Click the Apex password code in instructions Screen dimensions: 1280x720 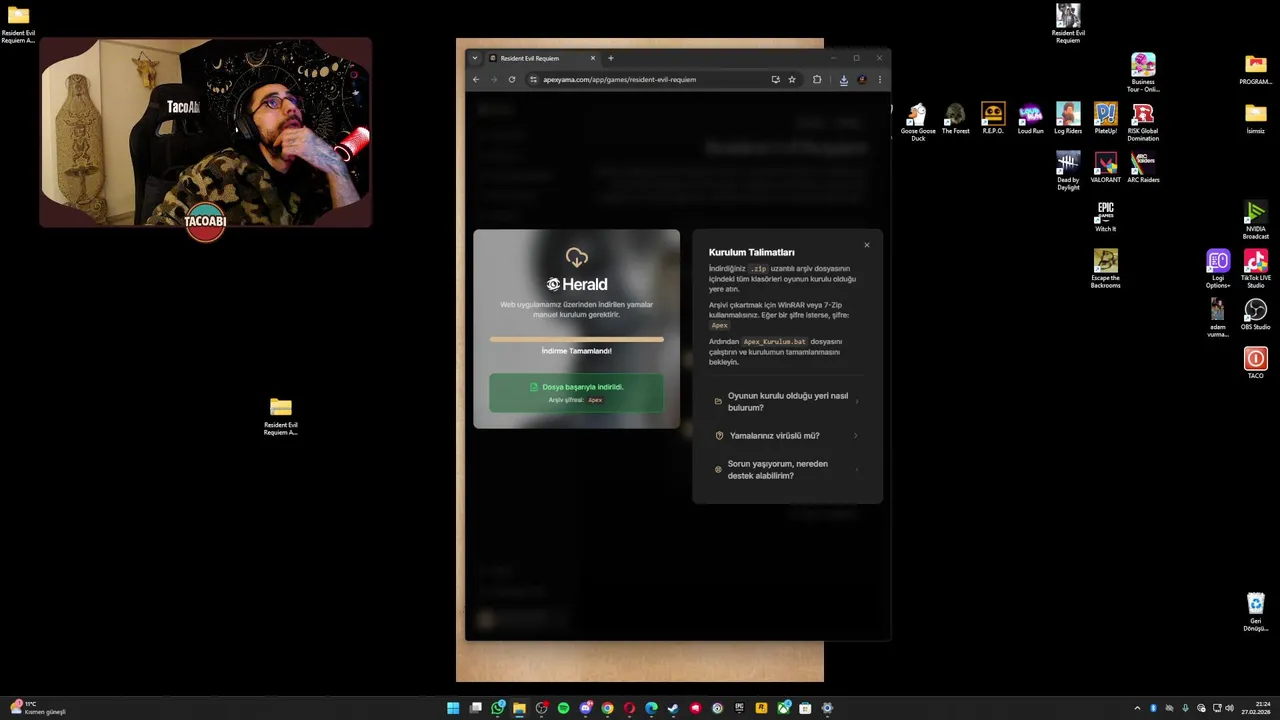coord(720,325)
